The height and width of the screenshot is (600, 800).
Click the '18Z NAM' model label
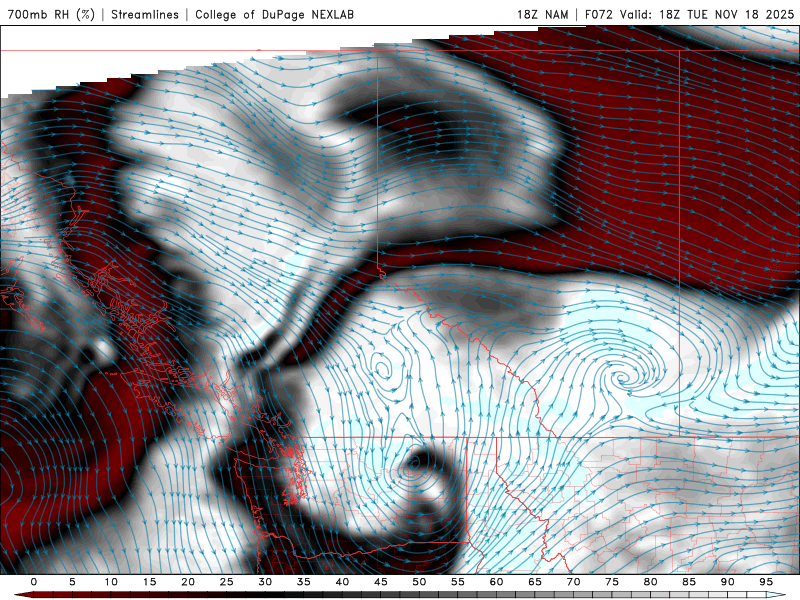pyautogui.click(x=542, y=14)
